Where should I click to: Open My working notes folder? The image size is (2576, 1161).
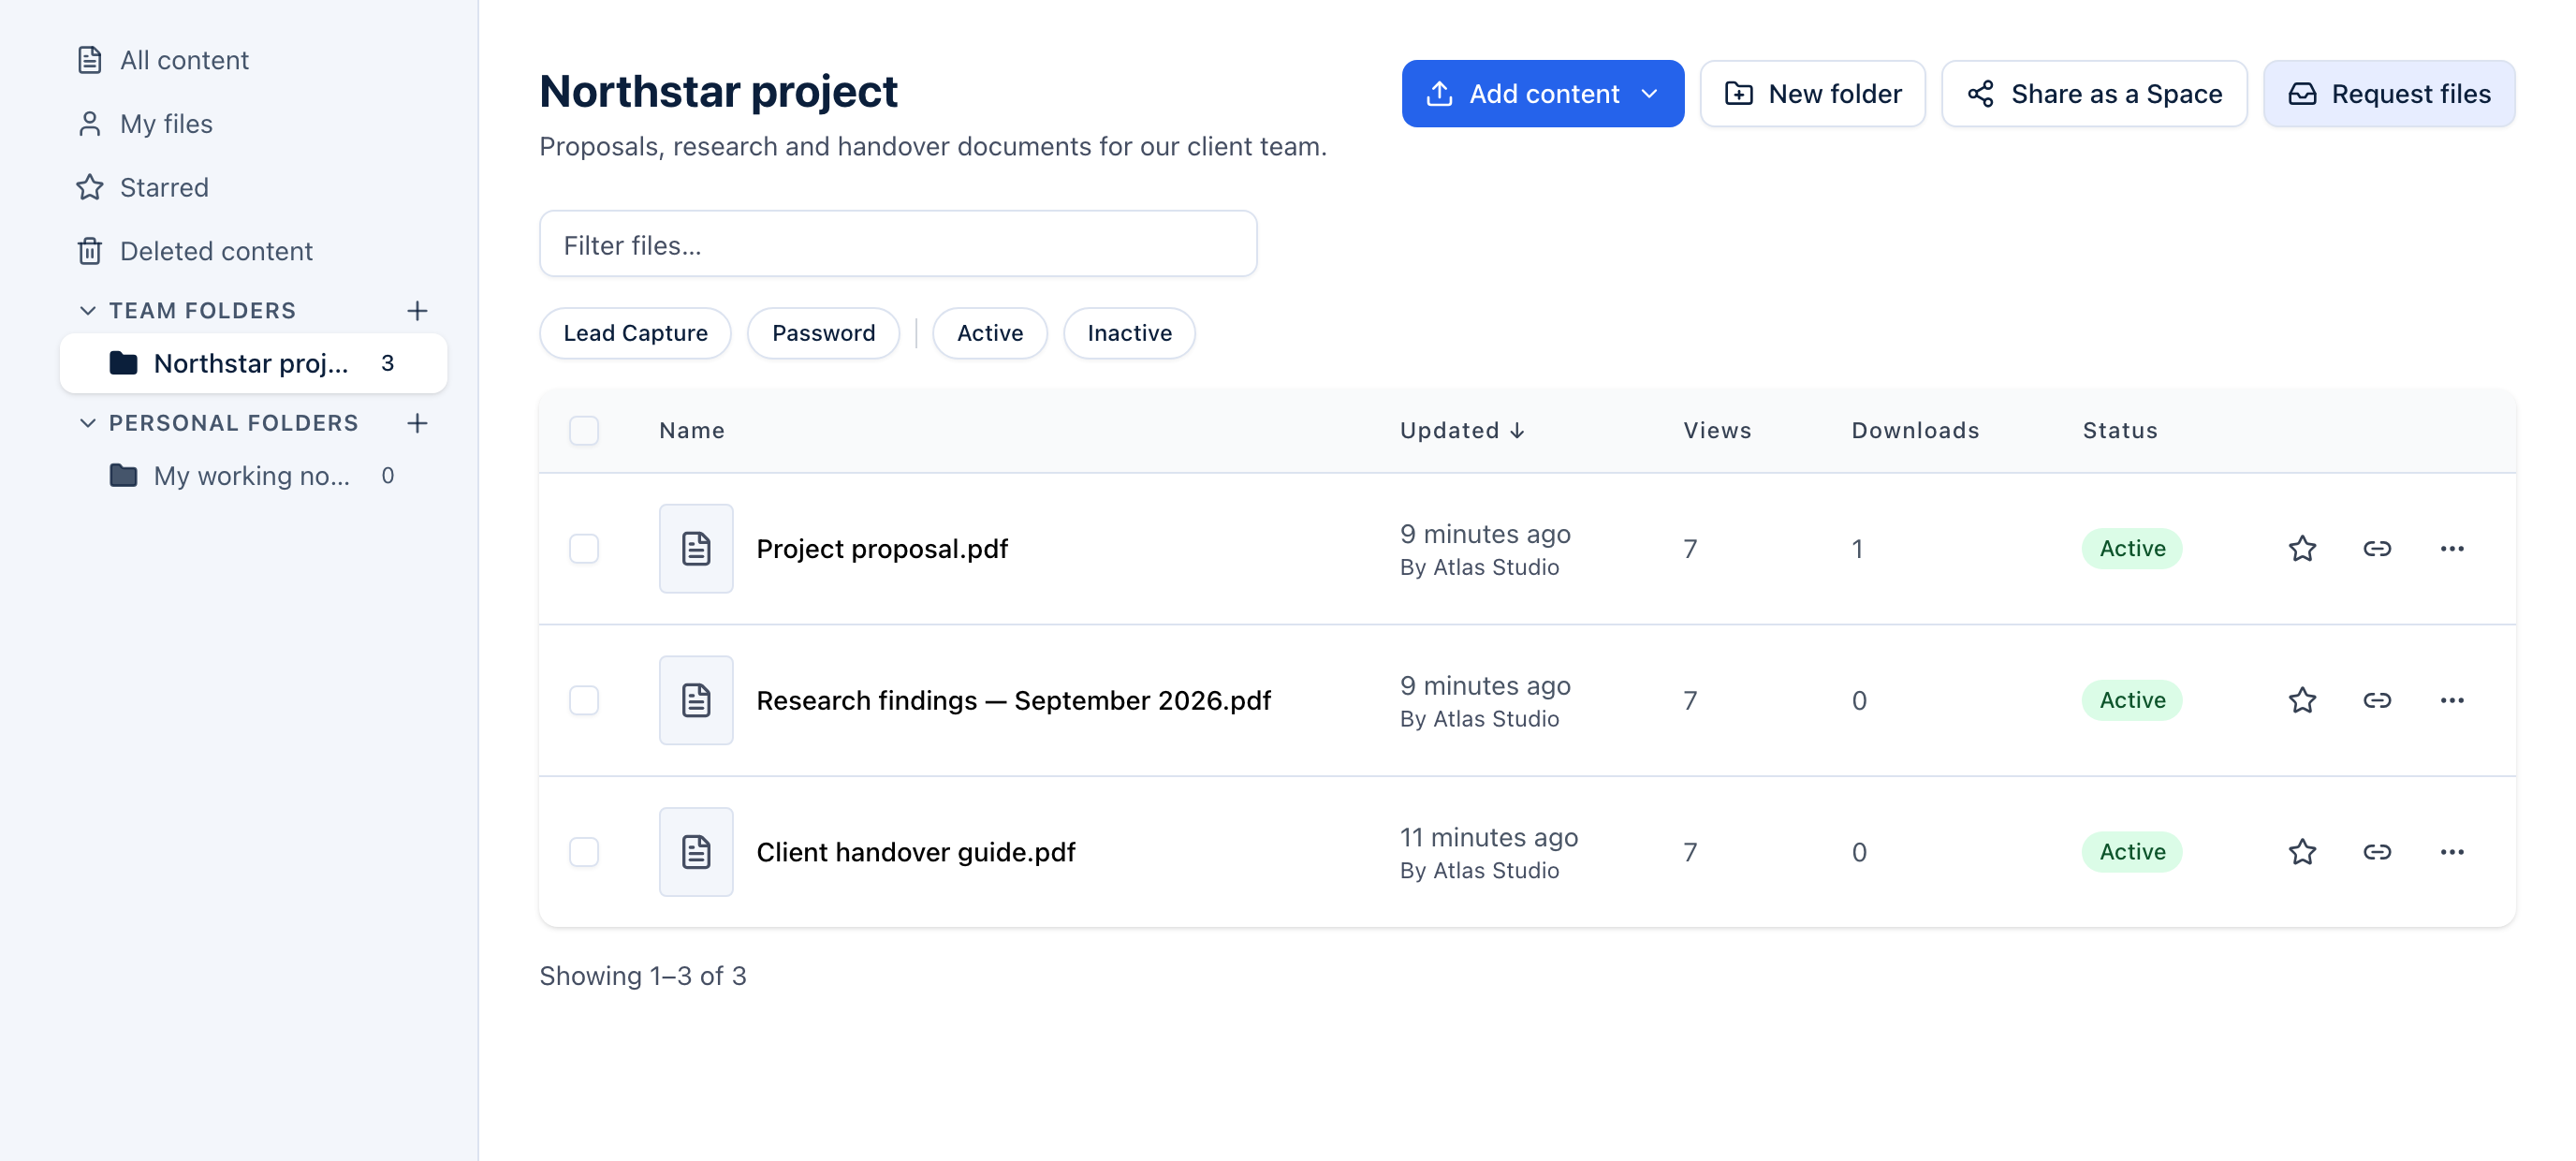(x=253, y=476)
